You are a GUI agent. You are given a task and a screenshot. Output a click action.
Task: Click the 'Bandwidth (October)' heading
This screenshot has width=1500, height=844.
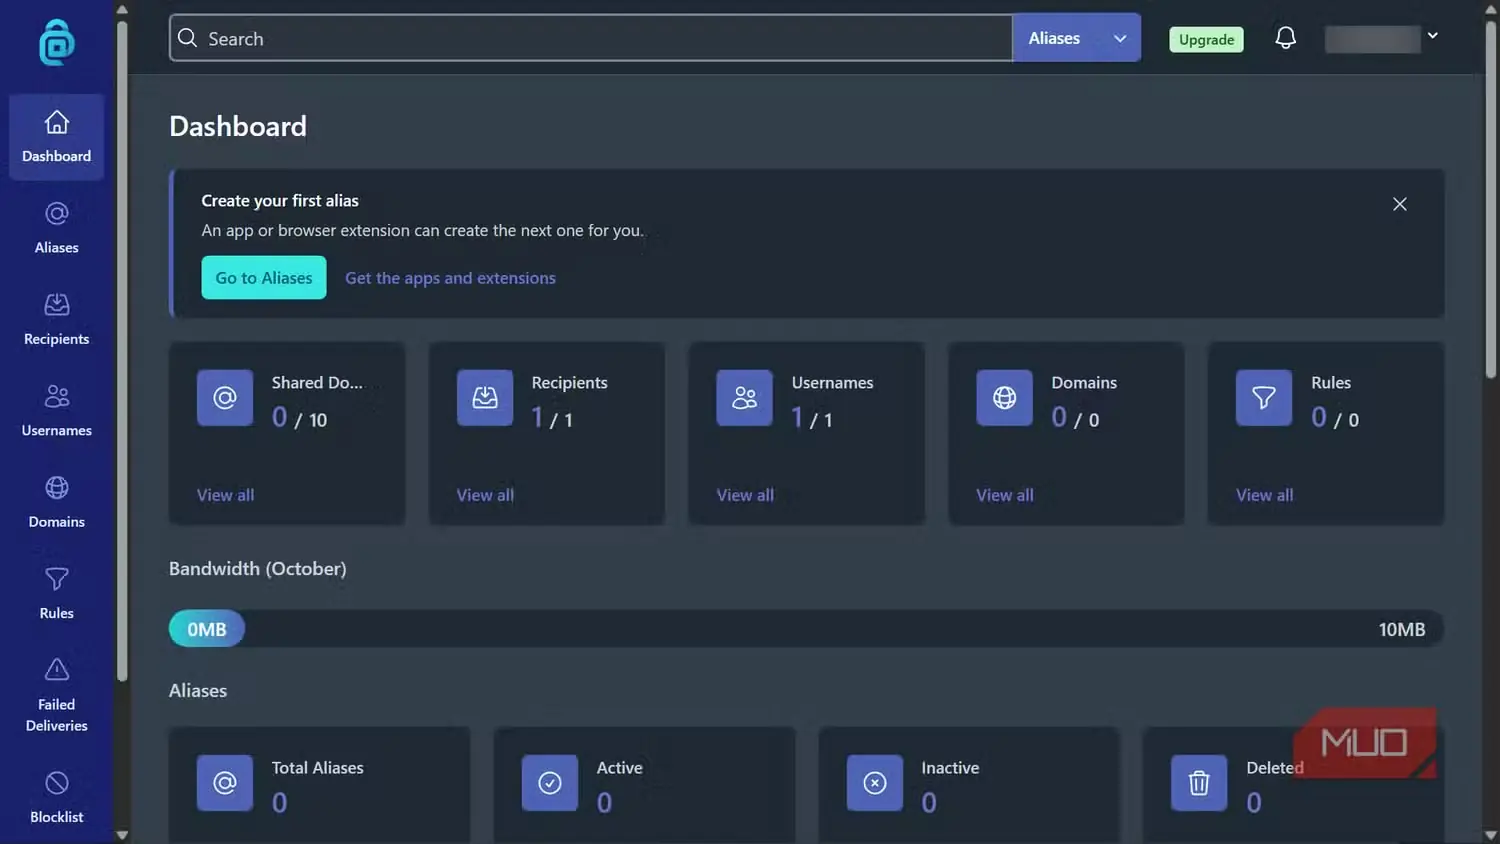pyautogui.click(x=258, y=568)
